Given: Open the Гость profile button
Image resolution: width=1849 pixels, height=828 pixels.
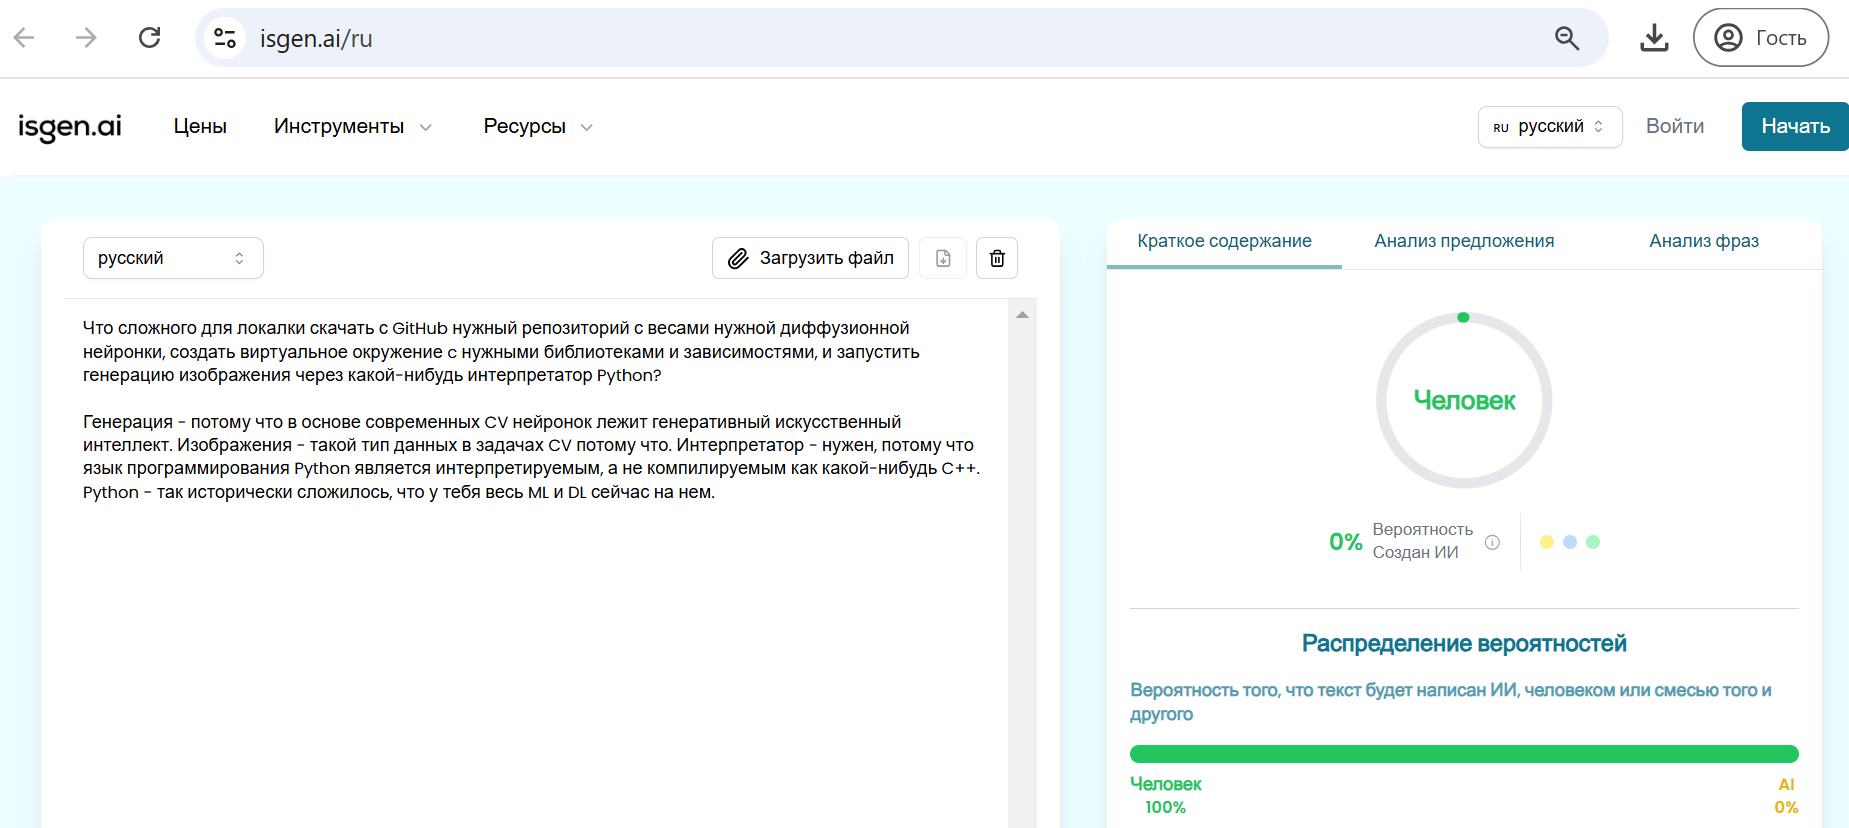Looking at the screenshot, I should pyautogui.click(x=1761, y=38).
